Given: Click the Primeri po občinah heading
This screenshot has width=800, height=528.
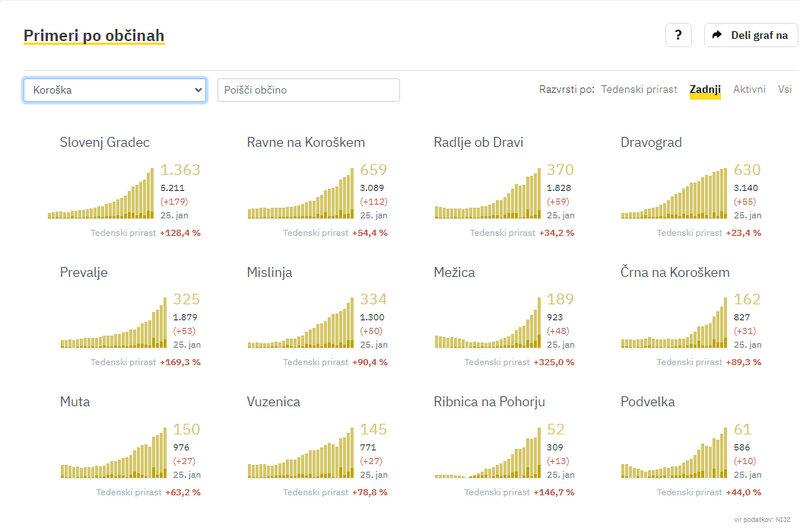Looking at the screenshot, I should 94,36.
